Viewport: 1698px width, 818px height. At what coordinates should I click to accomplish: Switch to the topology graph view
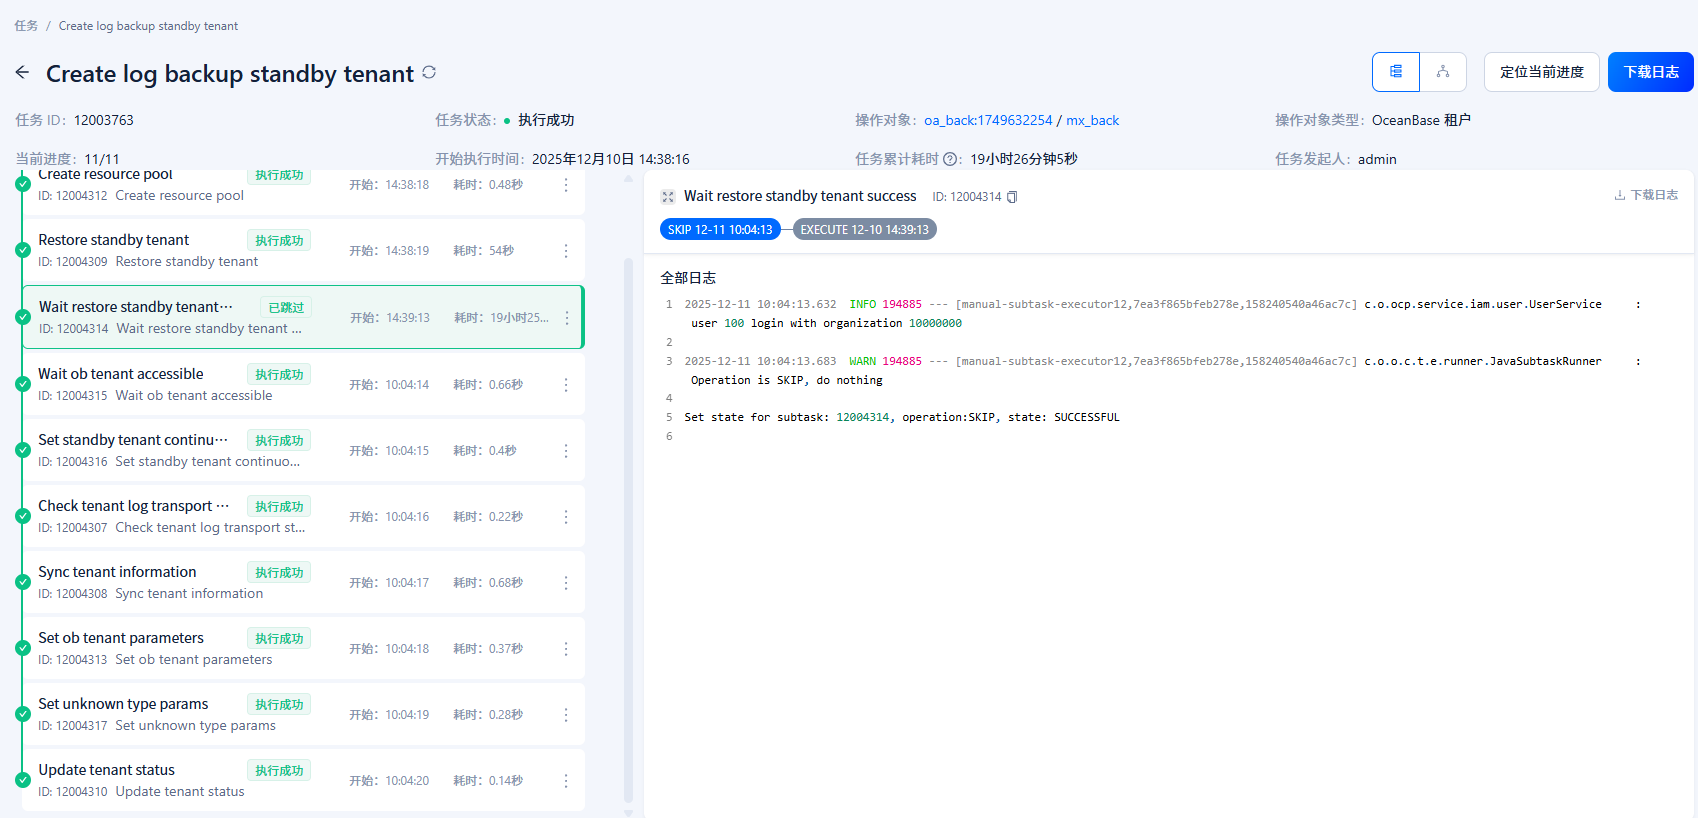click(x=1443, y=72)
